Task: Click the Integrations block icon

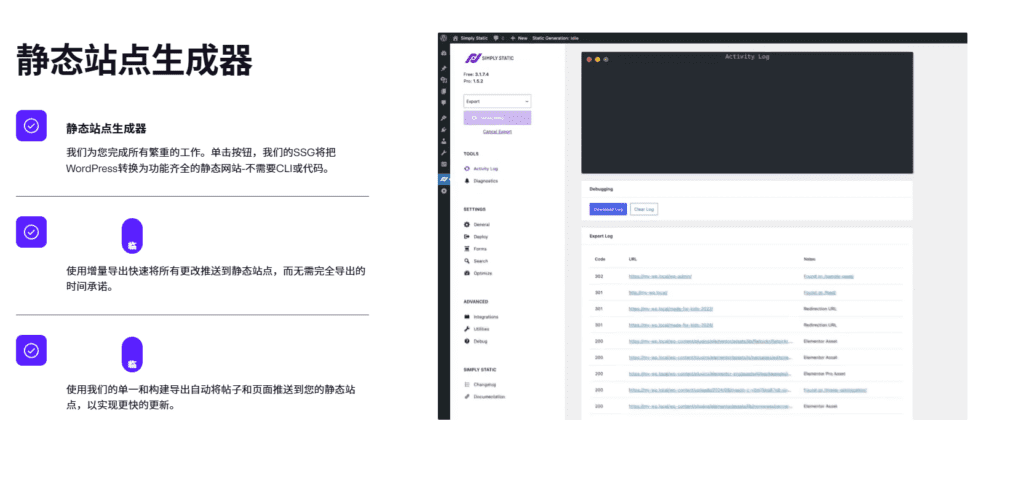Action: [467, 317]
